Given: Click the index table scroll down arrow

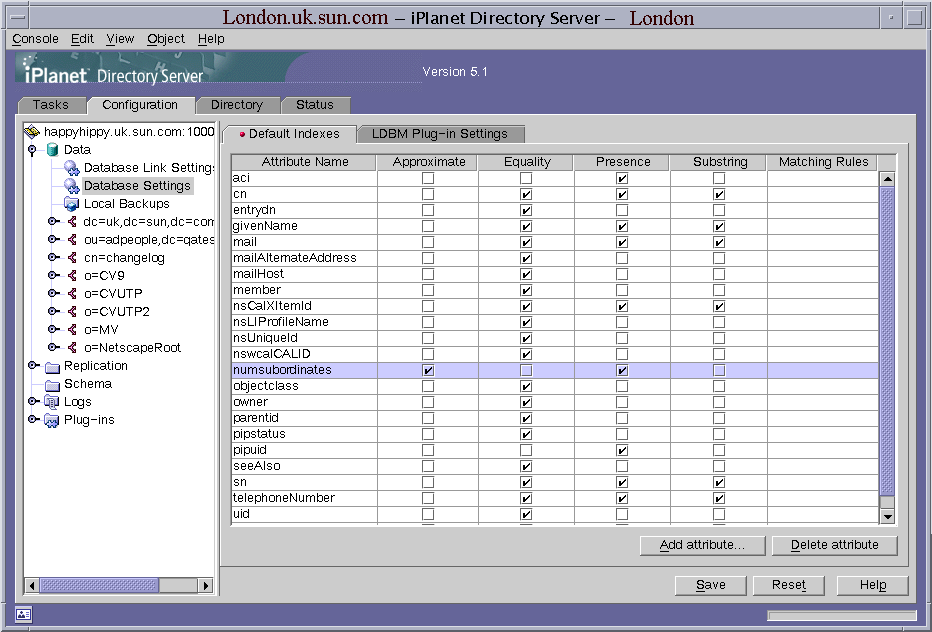Looking at the screenshot, I should coord(887,517).
